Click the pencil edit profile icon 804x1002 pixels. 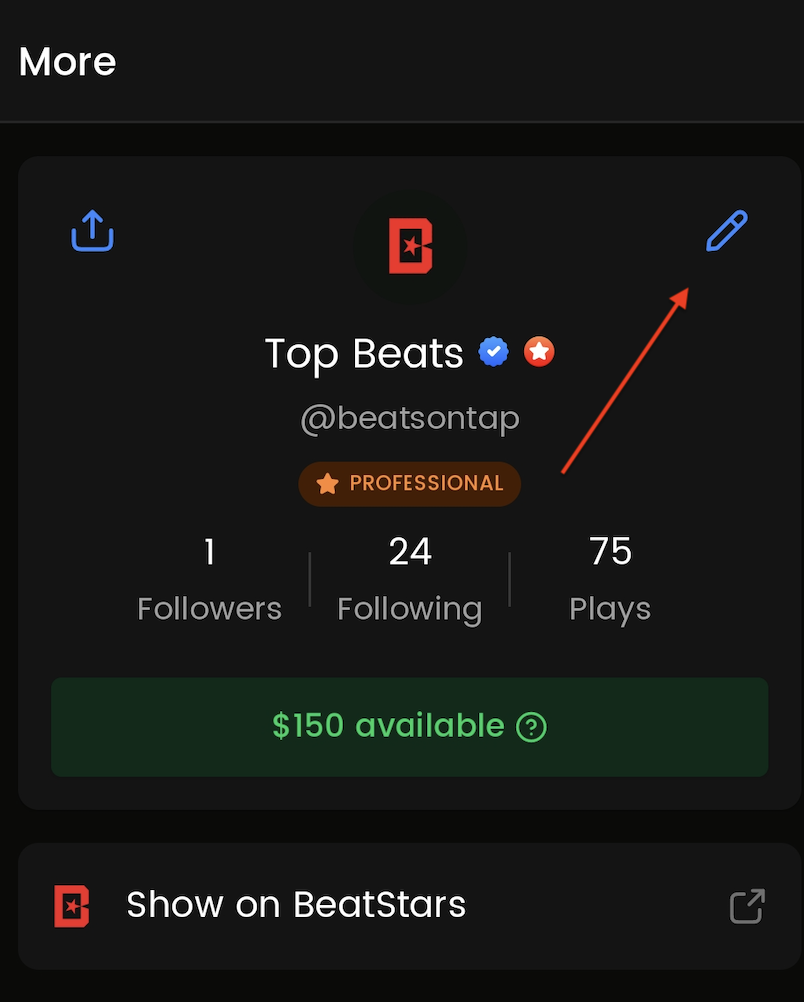727,231
